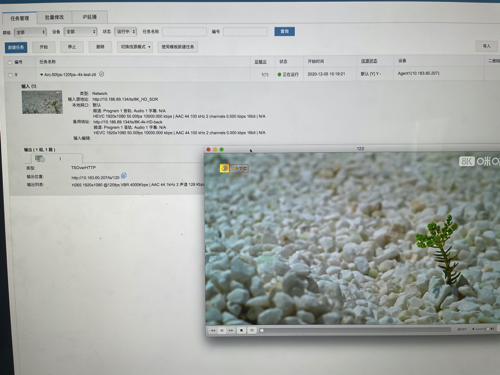The height and width of the screenshot is (375, 500).
Task: Click the blue 查询 search button
Action: (284, 31)
